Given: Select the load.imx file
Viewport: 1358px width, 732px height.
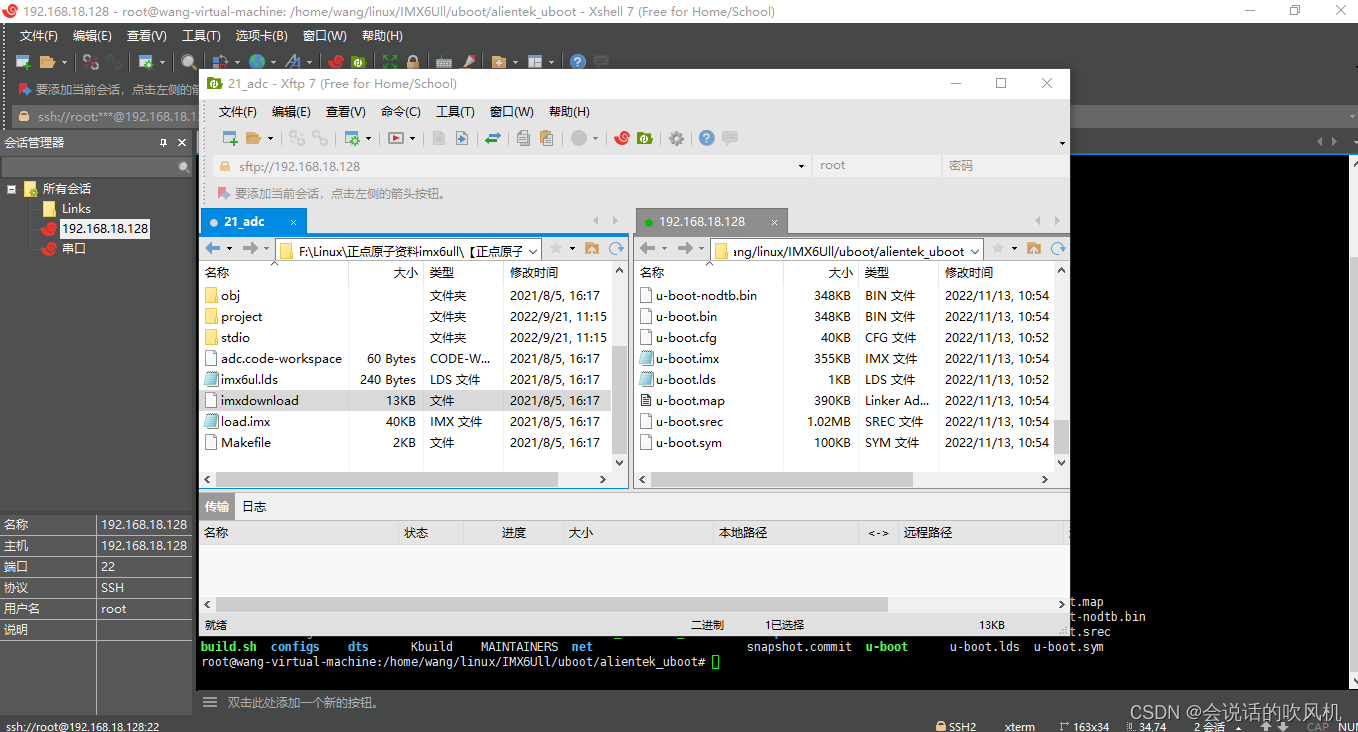Looking at the screenshot, I should coord(246,421).
